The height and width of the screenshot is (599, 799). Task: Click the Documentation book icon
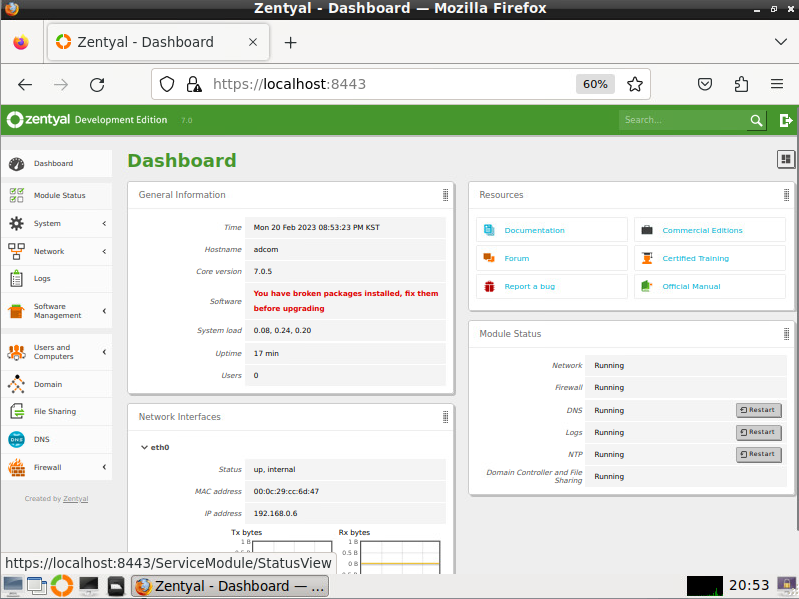tap(489, 230)
